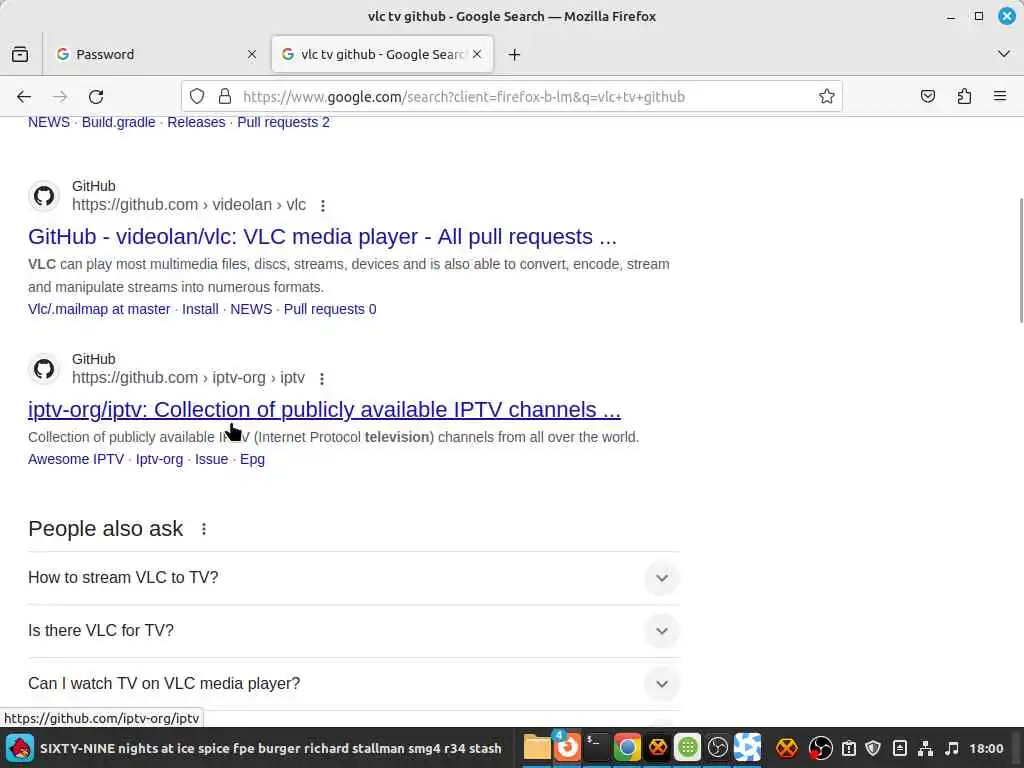The image size is (1024, 768).
Task: Open the green dotted app in taskbar
Action: [x=687, y=748]
